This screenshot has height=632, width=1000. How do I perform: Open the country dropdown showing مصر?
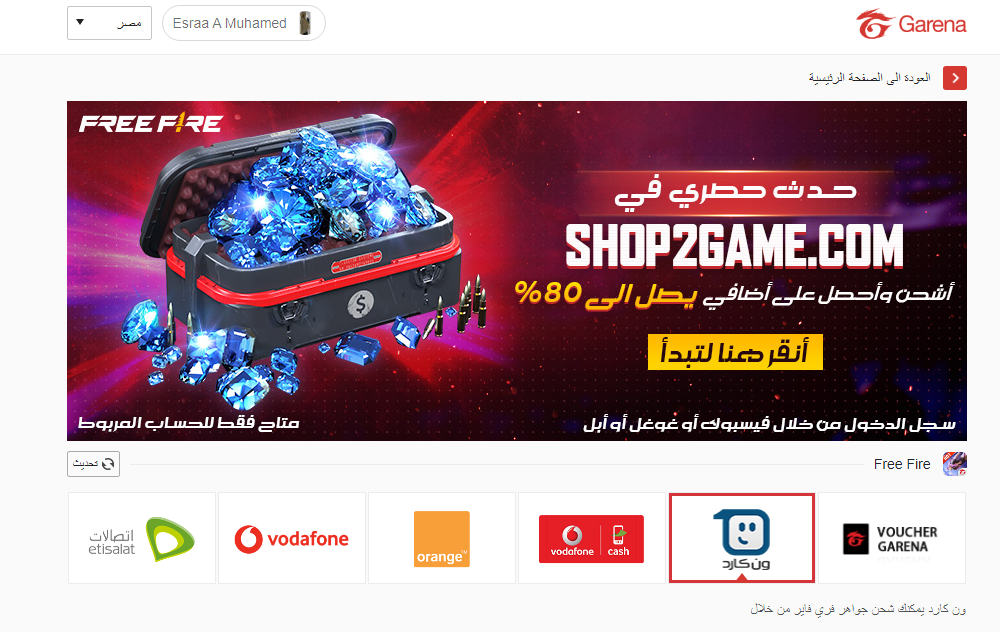109,23
